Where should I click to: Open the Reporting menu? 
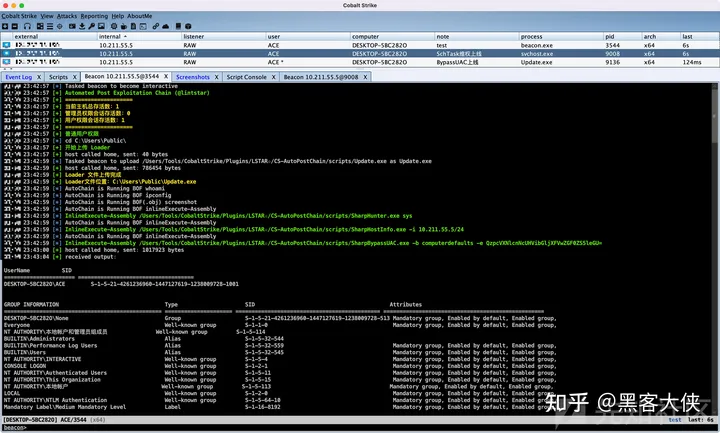pyautogui.click(x=94, y=16)
